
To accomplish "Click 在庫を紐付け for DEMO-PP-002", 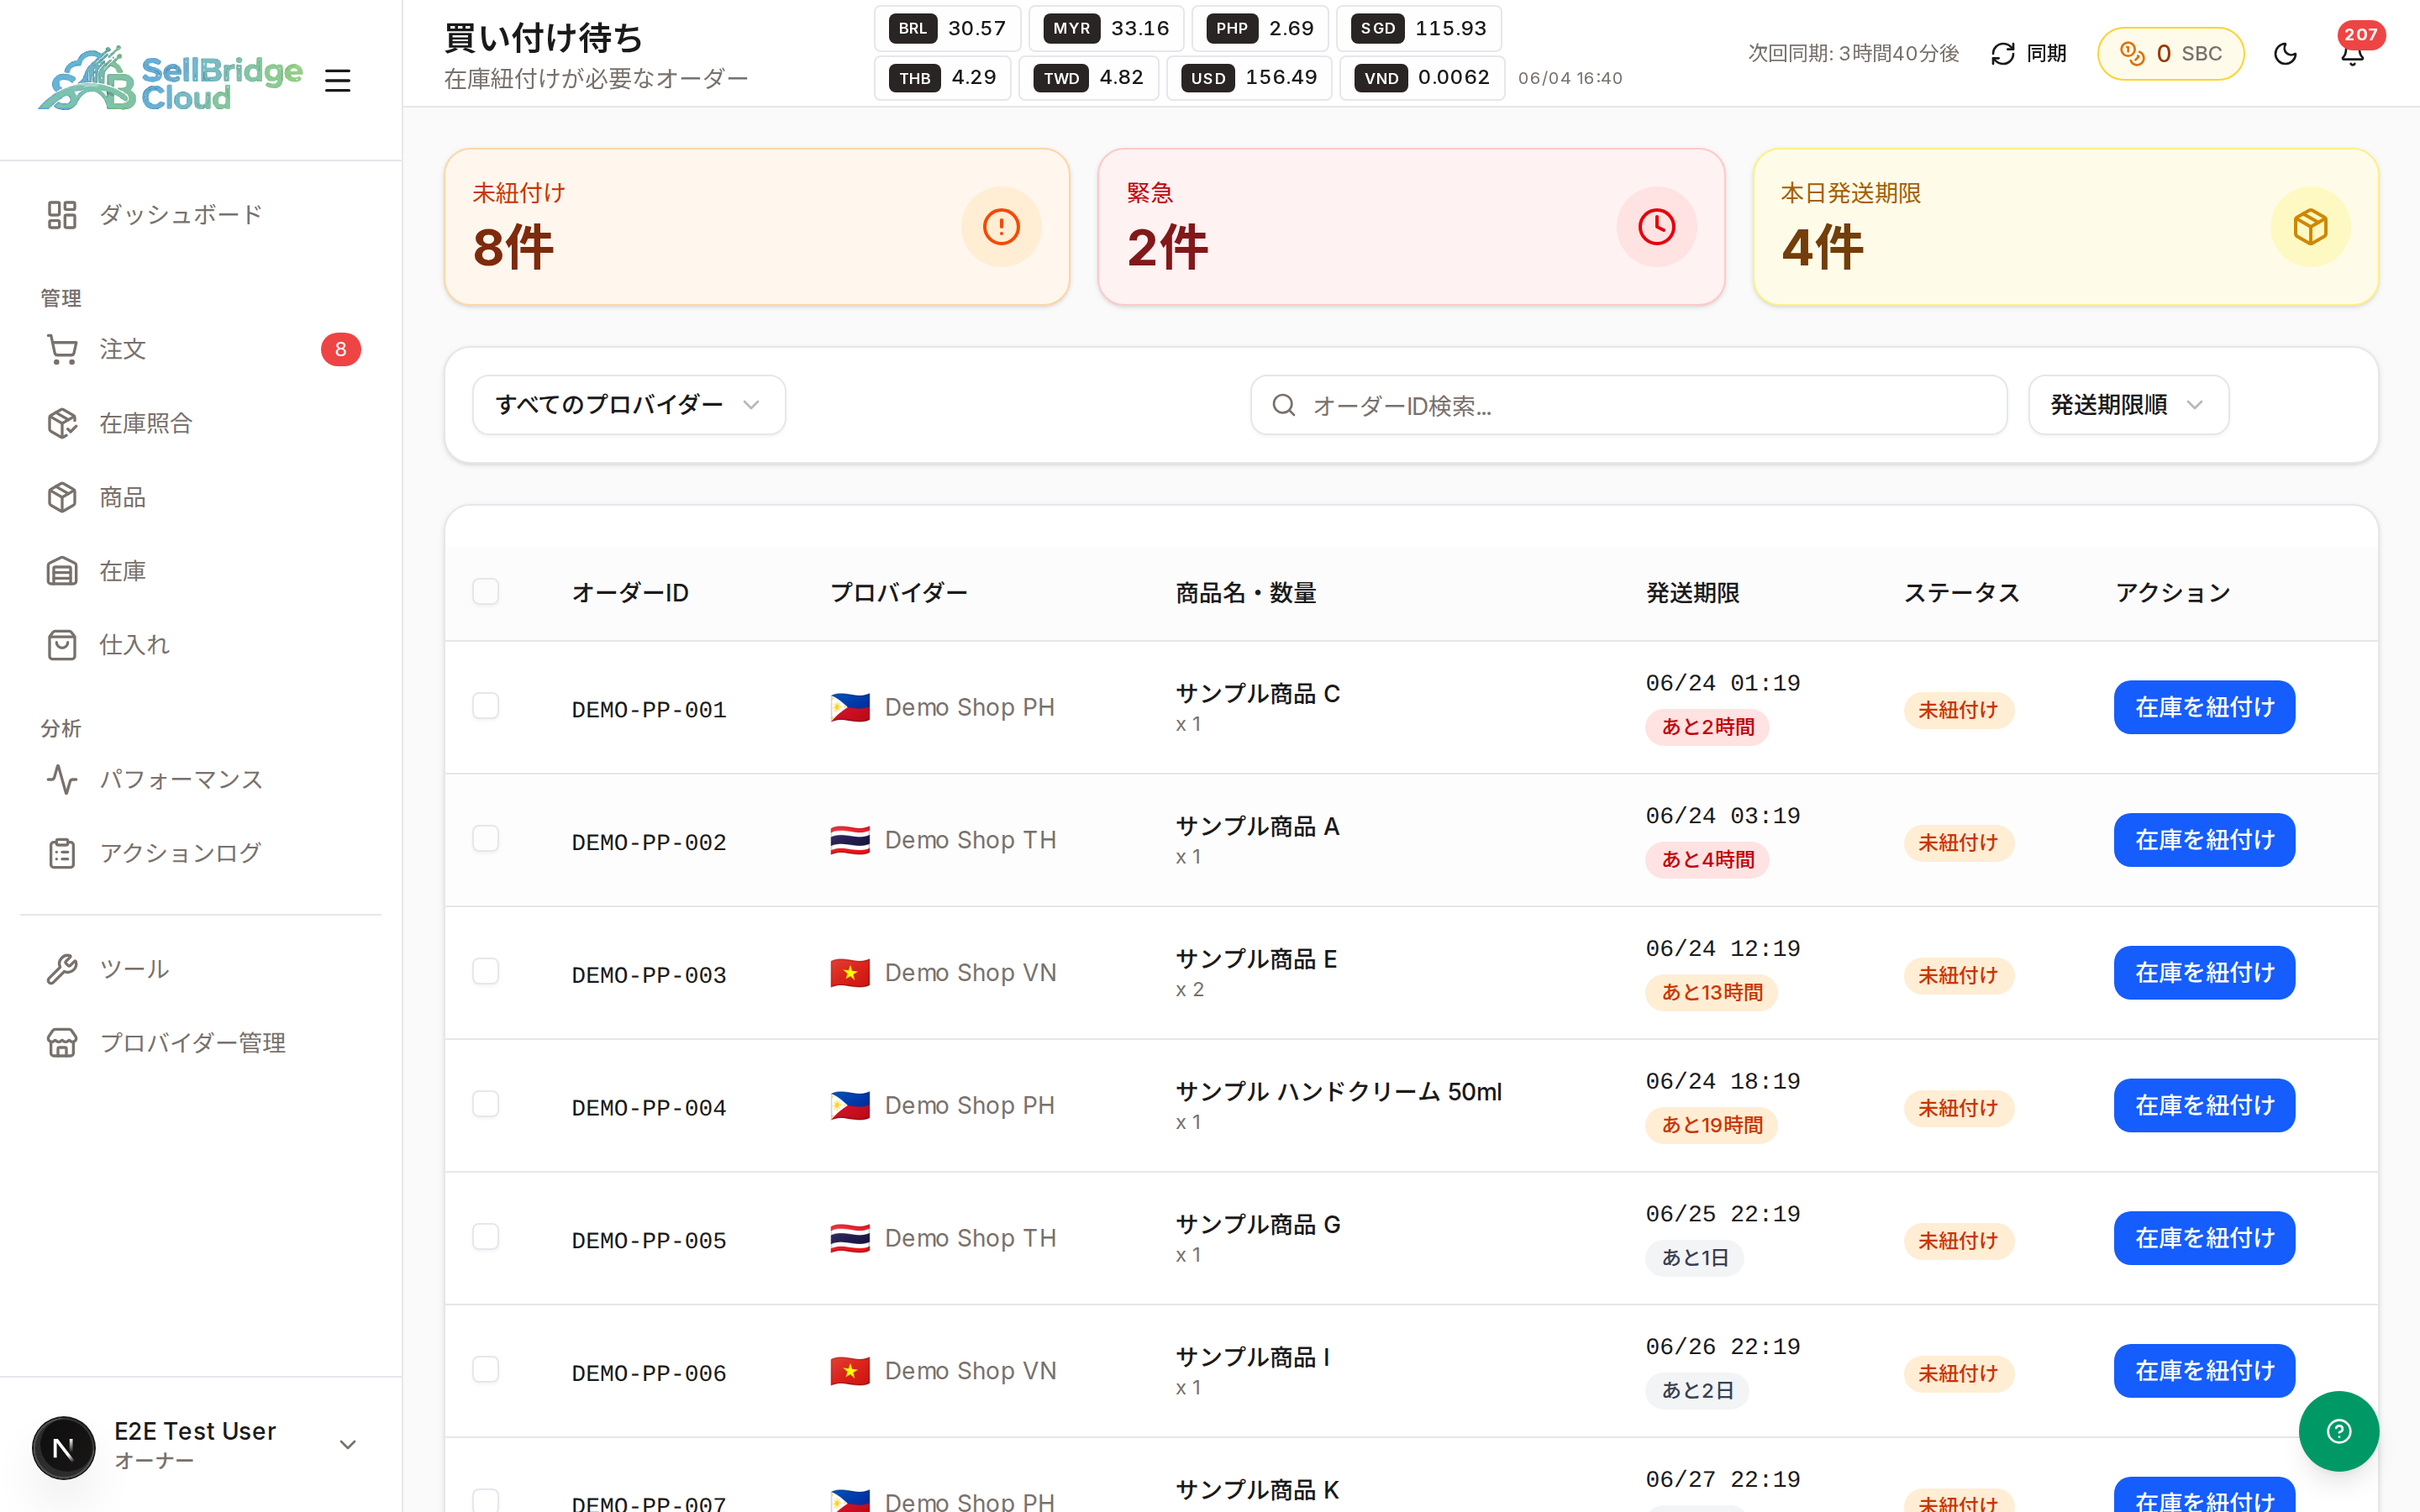I will coord(2204,840).
